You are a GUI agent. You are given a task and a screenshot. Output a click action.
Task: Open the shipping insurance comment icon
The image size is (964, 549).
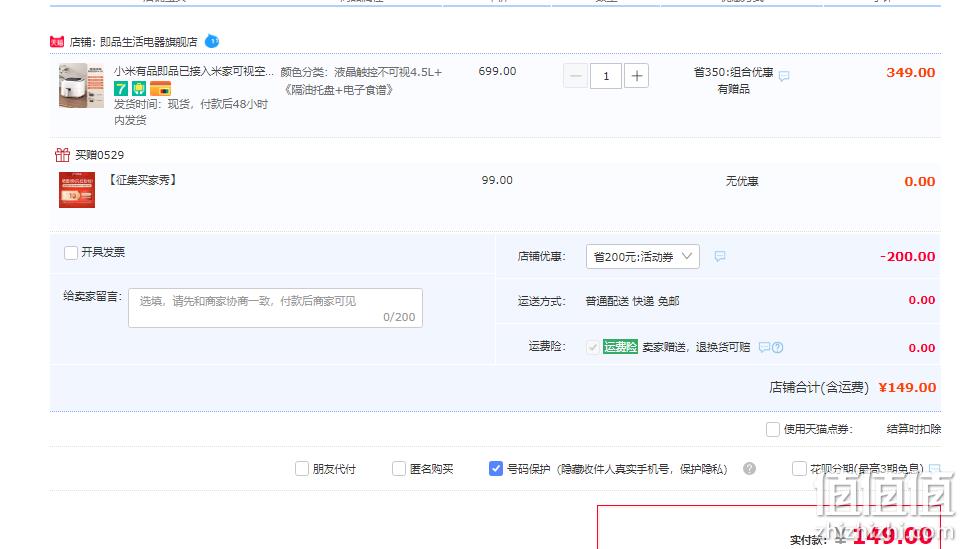point(764,347)
